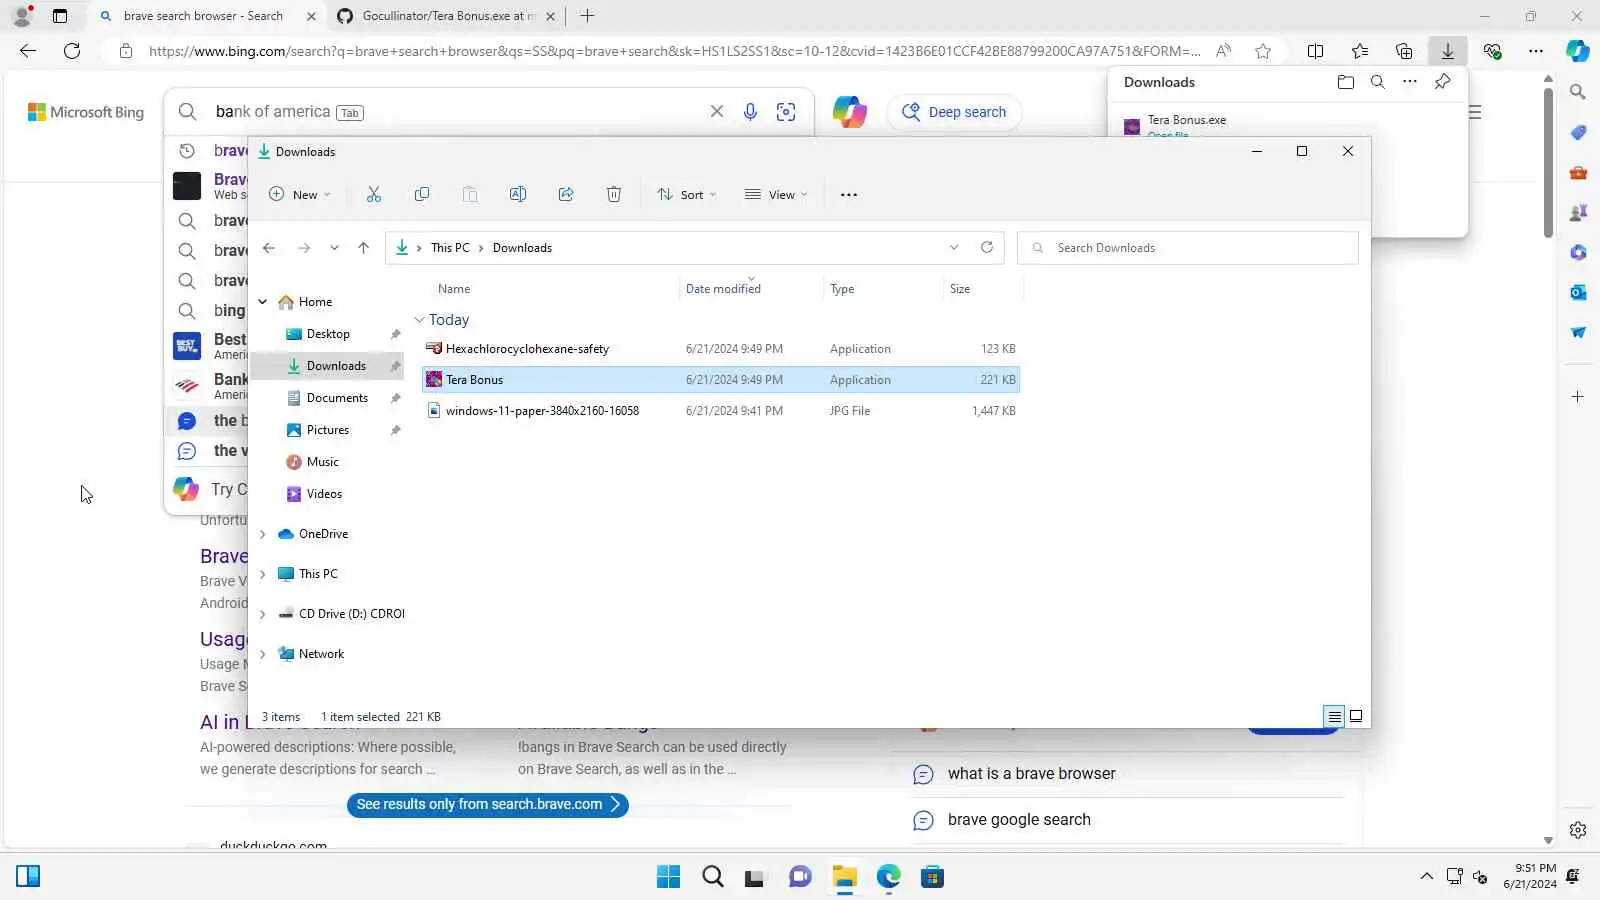
Task: Search by voice on Bing
Action: 750,112
